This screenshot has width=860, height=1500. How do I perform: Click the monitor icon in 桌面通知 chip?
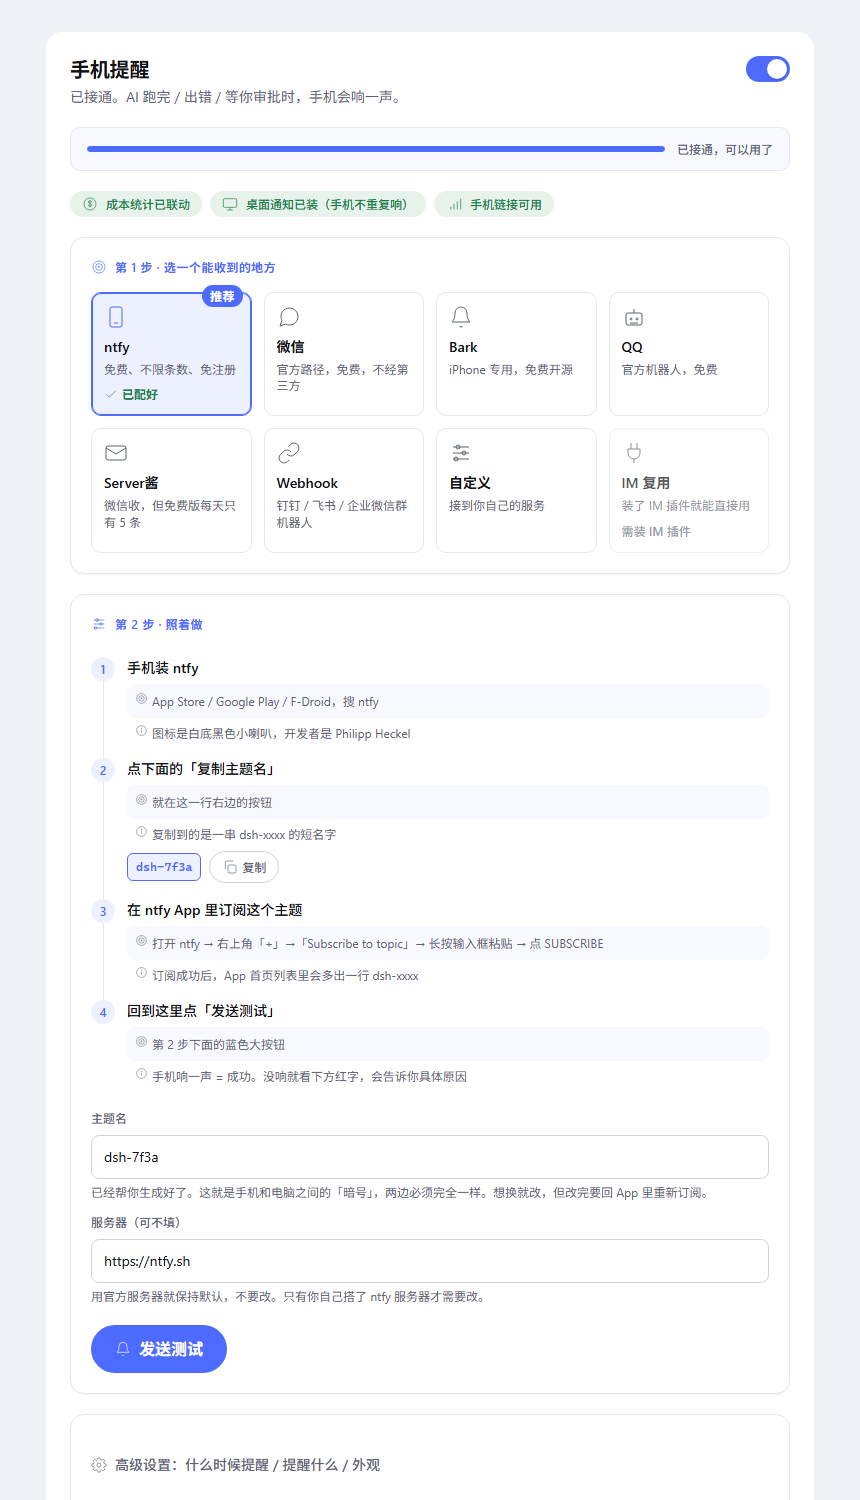(230, 204)
